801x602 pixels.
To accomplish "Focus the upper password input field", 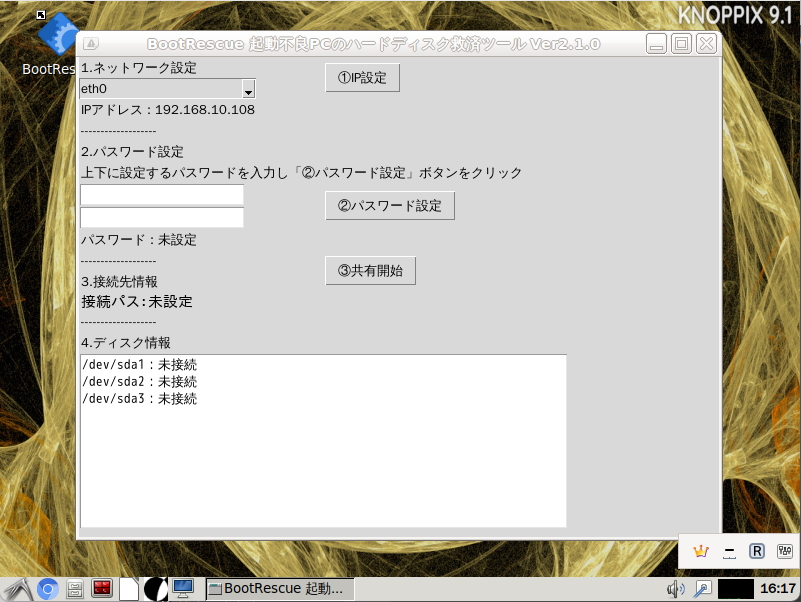I will [x=162, y=195].
